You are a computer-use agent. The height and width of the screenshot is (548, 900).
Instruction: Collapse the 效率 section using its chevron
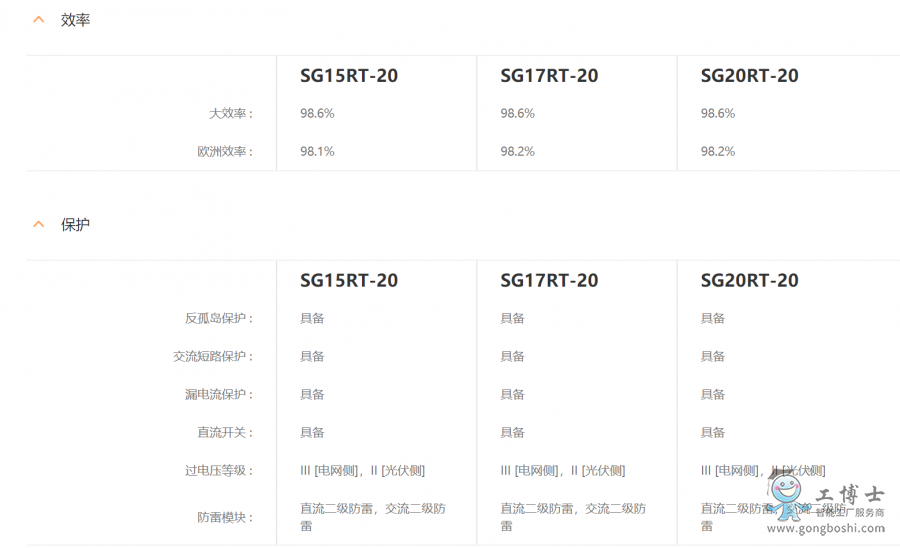(39, 20)
